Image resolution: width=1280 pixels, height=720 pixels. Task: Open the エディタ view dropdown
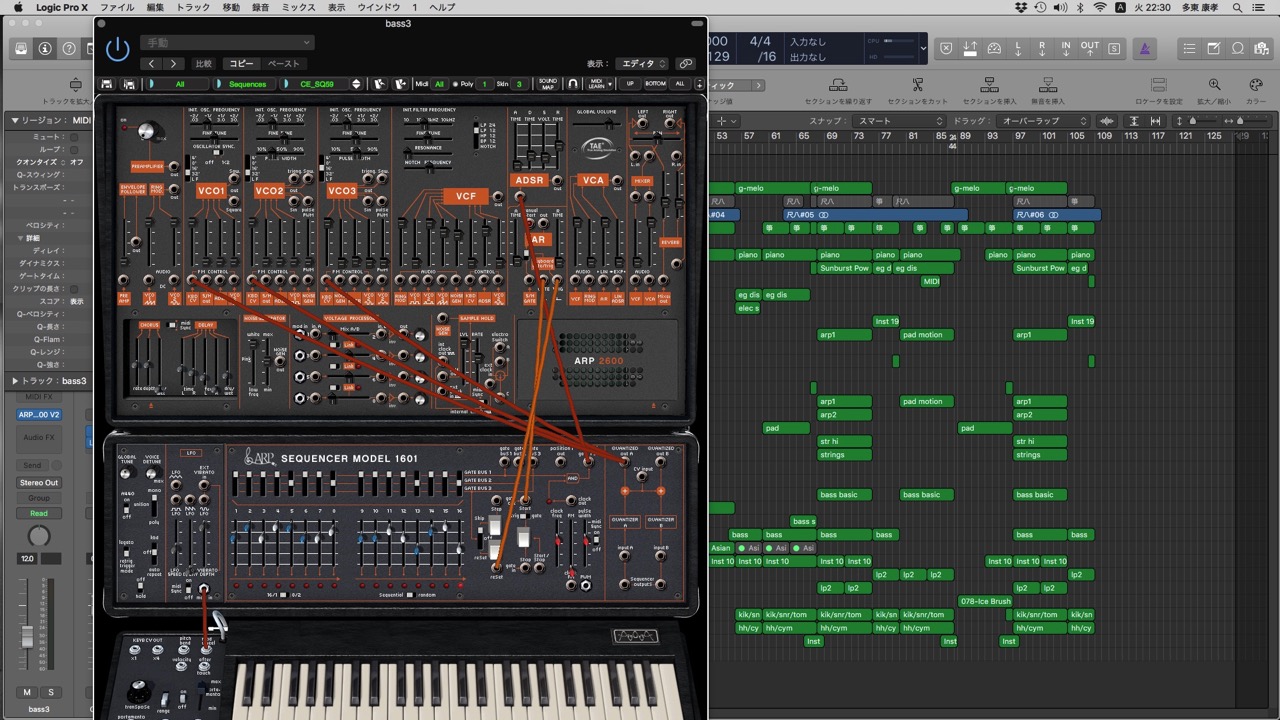click(642, 64)
